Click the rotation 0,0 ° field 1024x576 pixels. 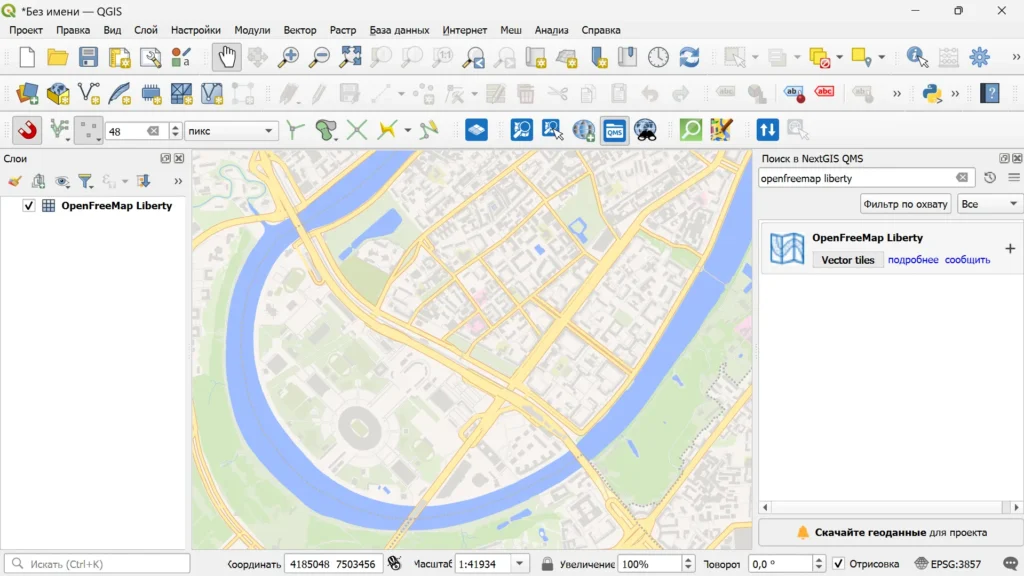[x=779, y=564]
